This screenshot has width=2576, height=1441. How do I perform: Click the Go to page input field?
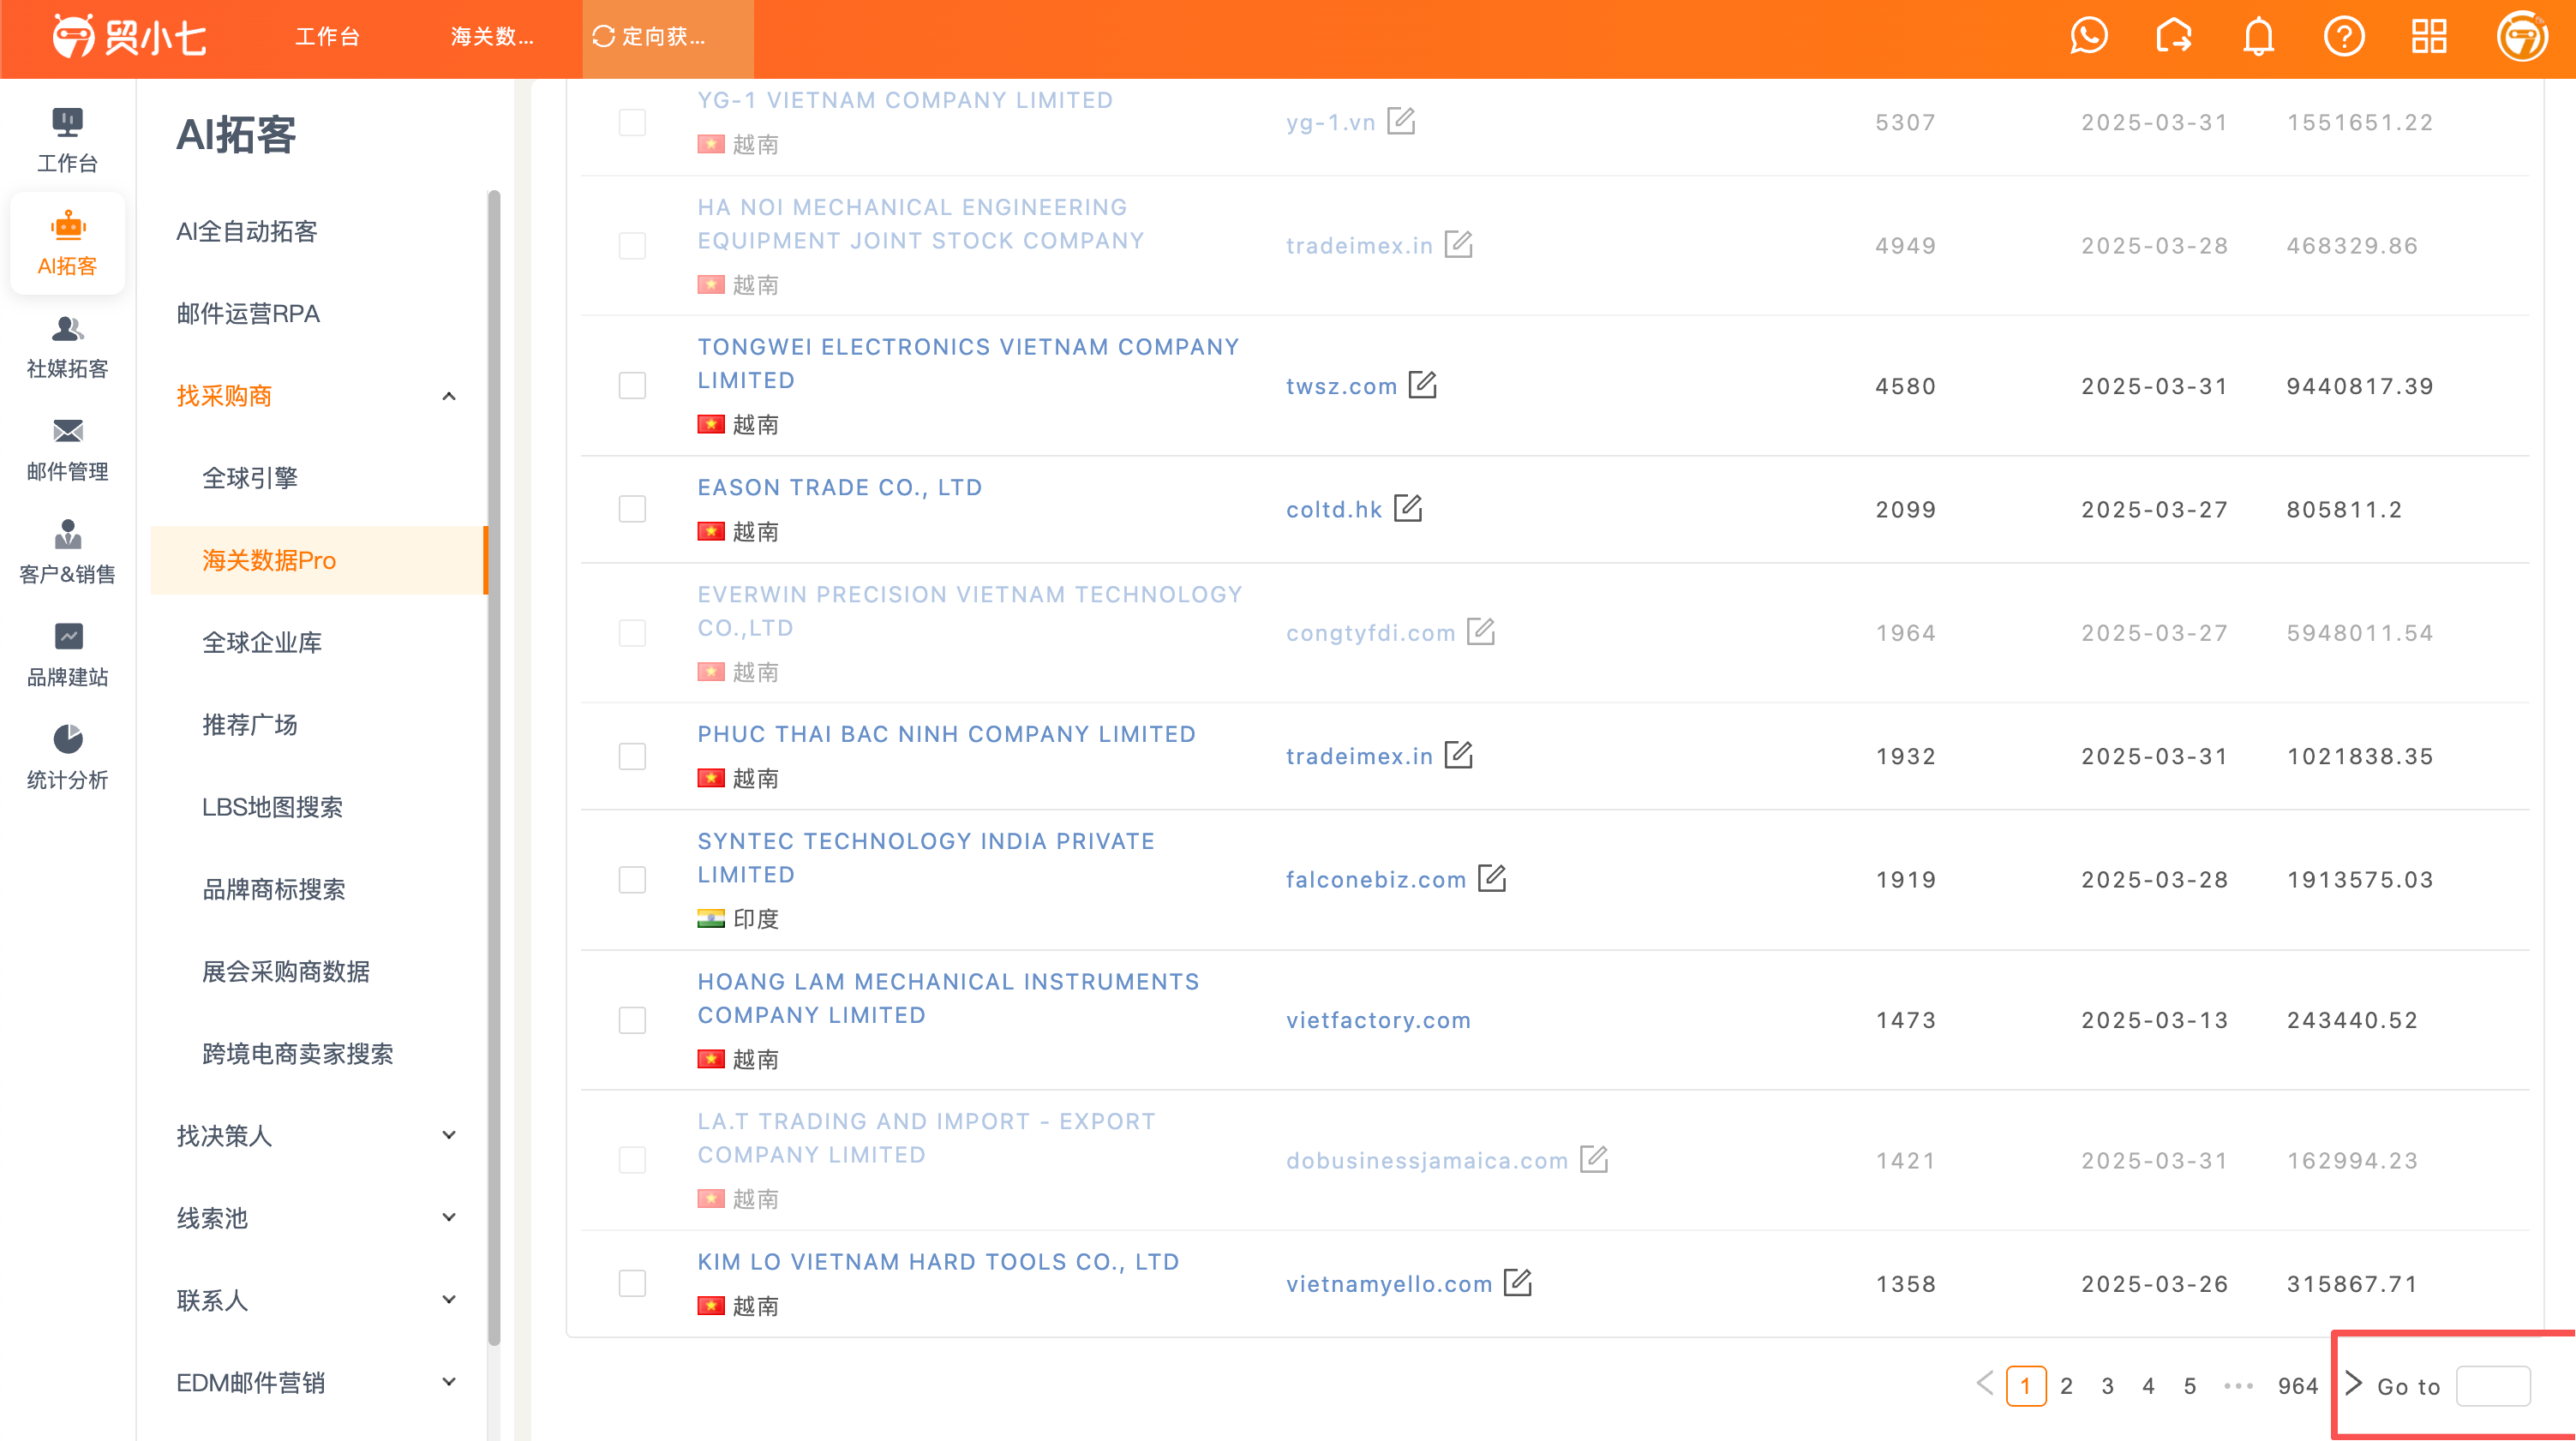point(2493,1386)
